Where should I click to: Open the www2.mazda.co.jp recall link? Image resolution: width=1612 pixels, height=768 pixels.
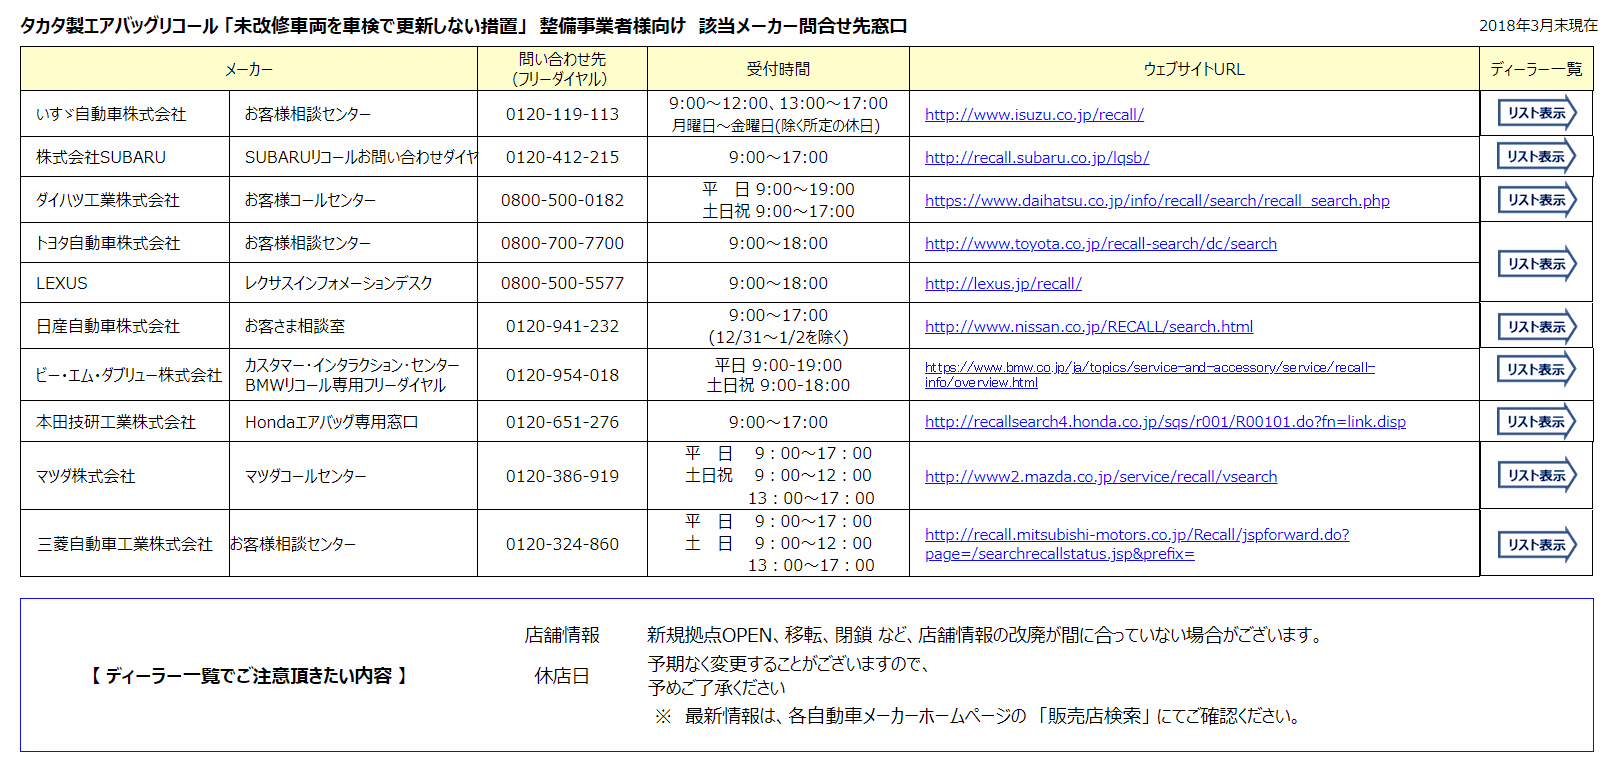point(1101,476)
